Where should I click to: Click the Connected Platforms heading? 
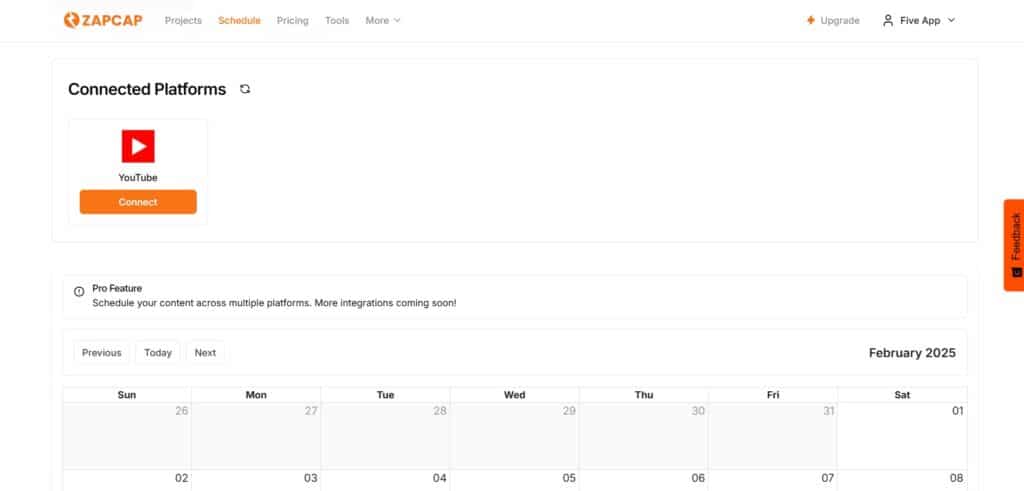(x=147, y=89)
